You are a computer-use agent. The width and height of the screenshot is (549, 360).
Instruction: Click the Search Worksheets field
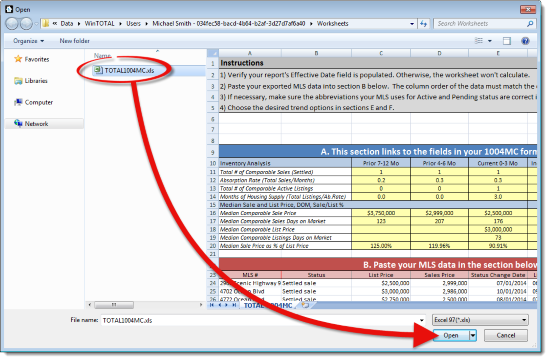[x=480, y=24]
